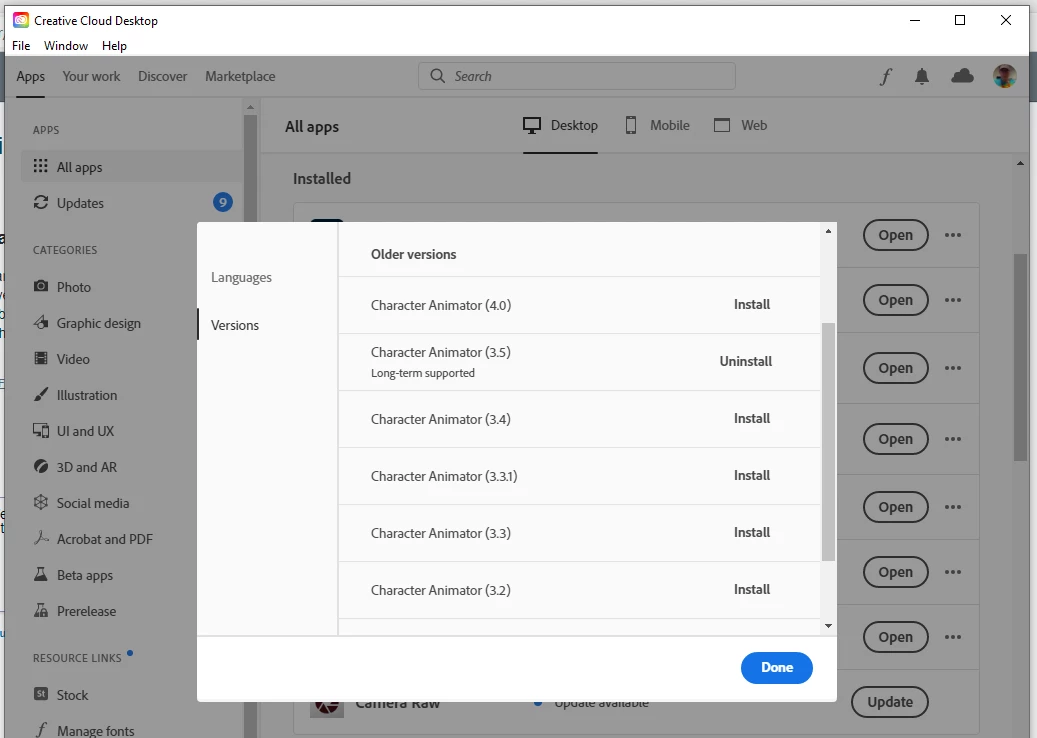Screen dimensions: 1037x738
Task: Open the fonts icon in the header
Action: [886, 77]
